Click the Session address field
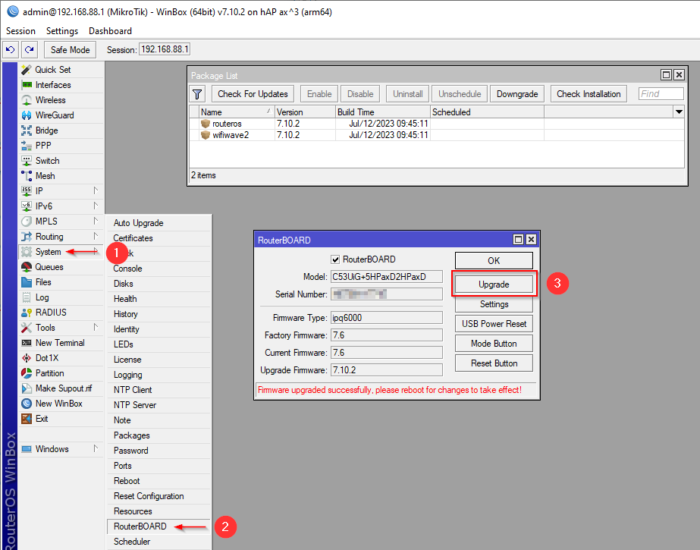The image size is (700, 550). (165, 49)
